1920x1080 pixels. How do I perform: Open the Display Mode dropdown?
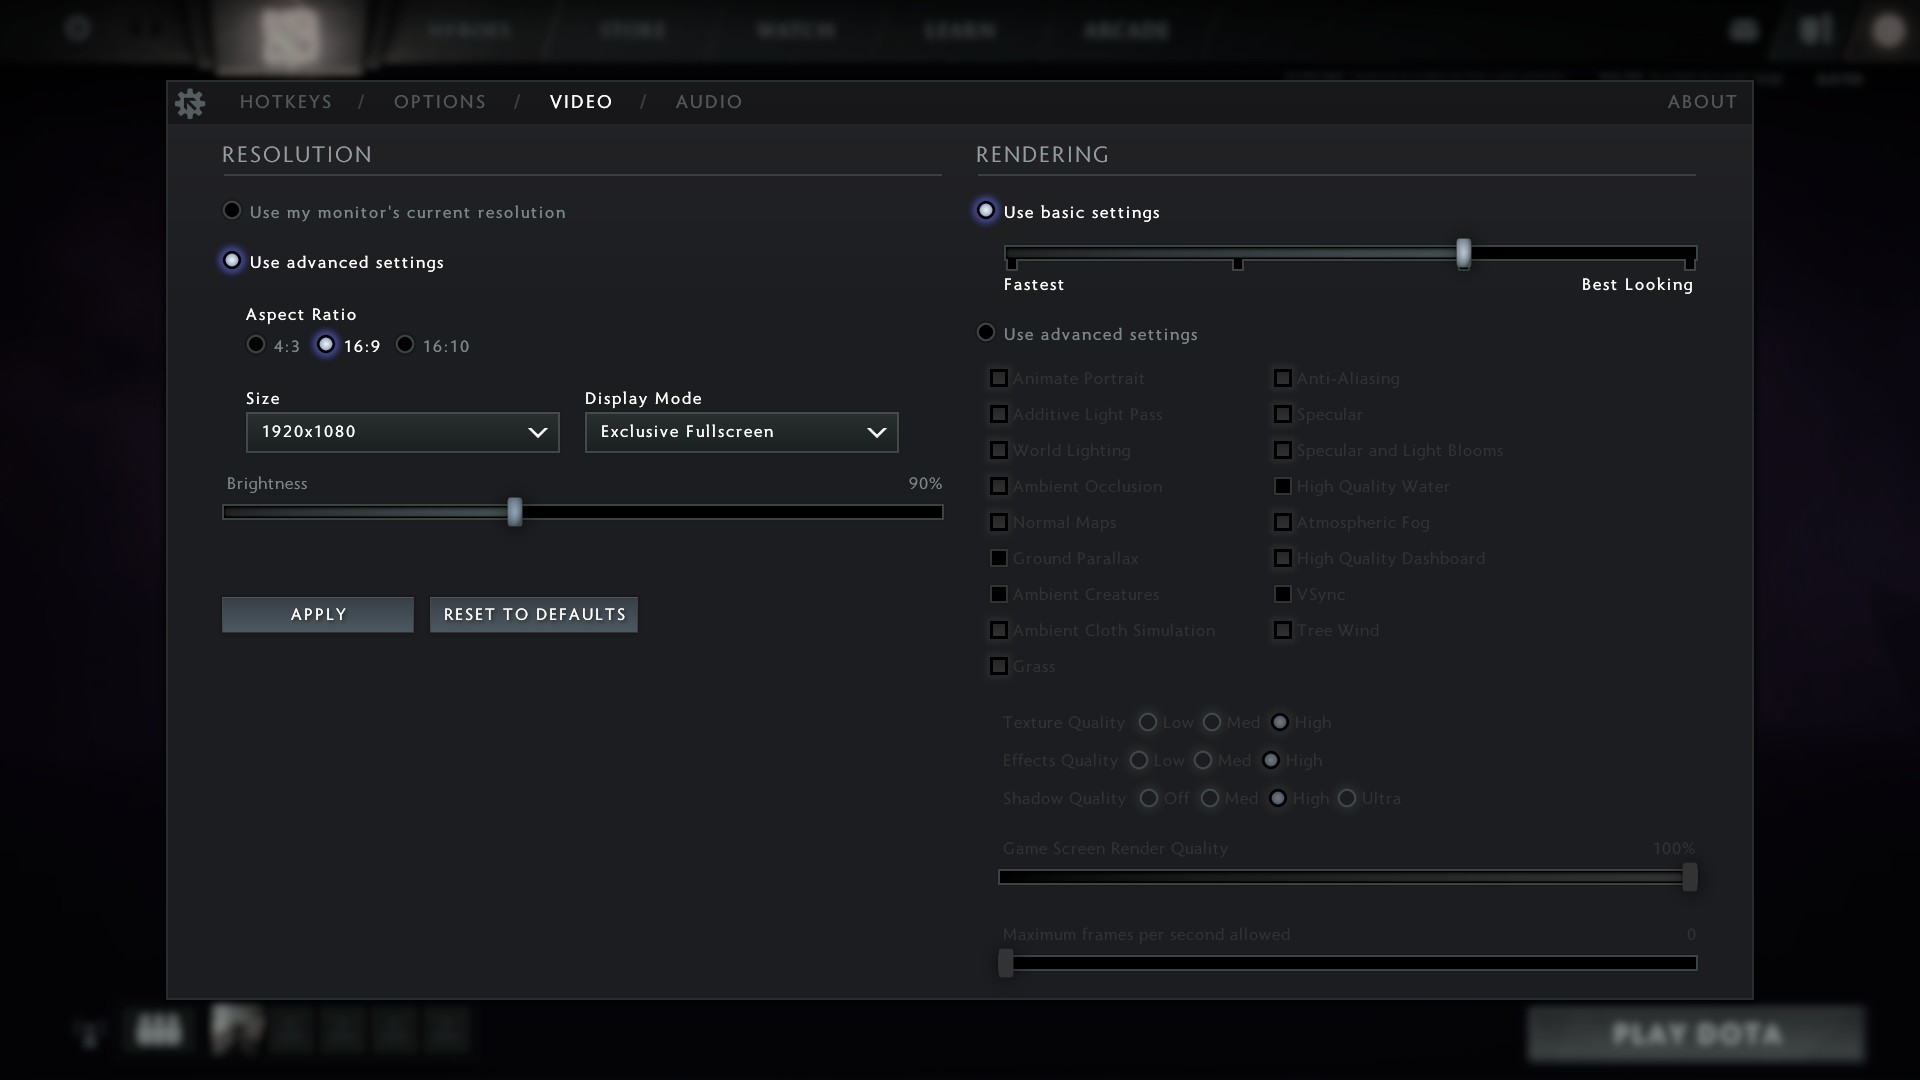741,432
